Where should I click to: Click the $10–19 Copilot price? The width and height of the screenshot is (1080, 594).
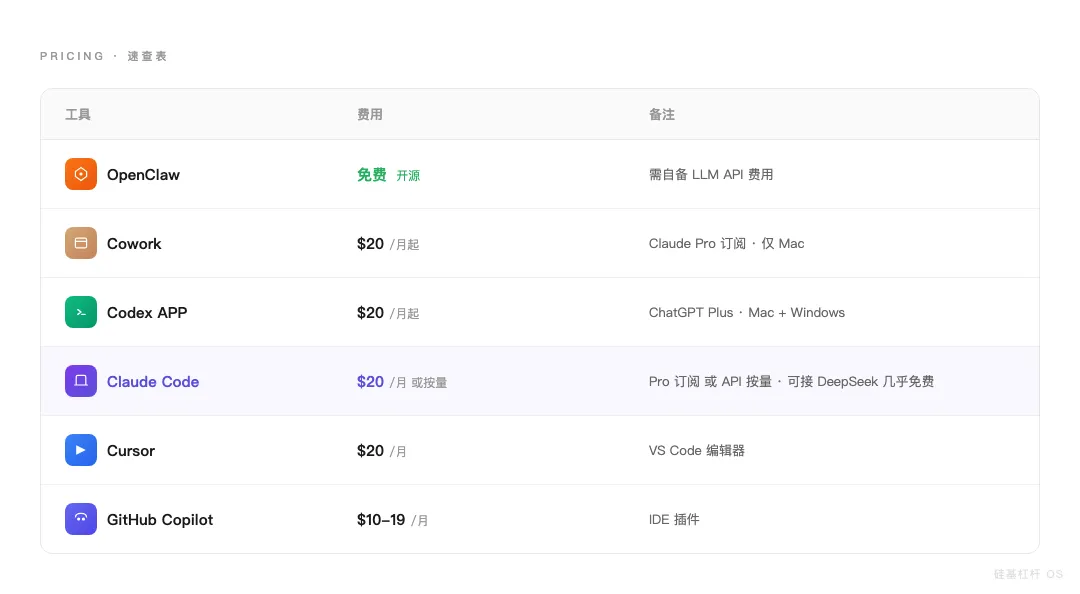(381, 520)
